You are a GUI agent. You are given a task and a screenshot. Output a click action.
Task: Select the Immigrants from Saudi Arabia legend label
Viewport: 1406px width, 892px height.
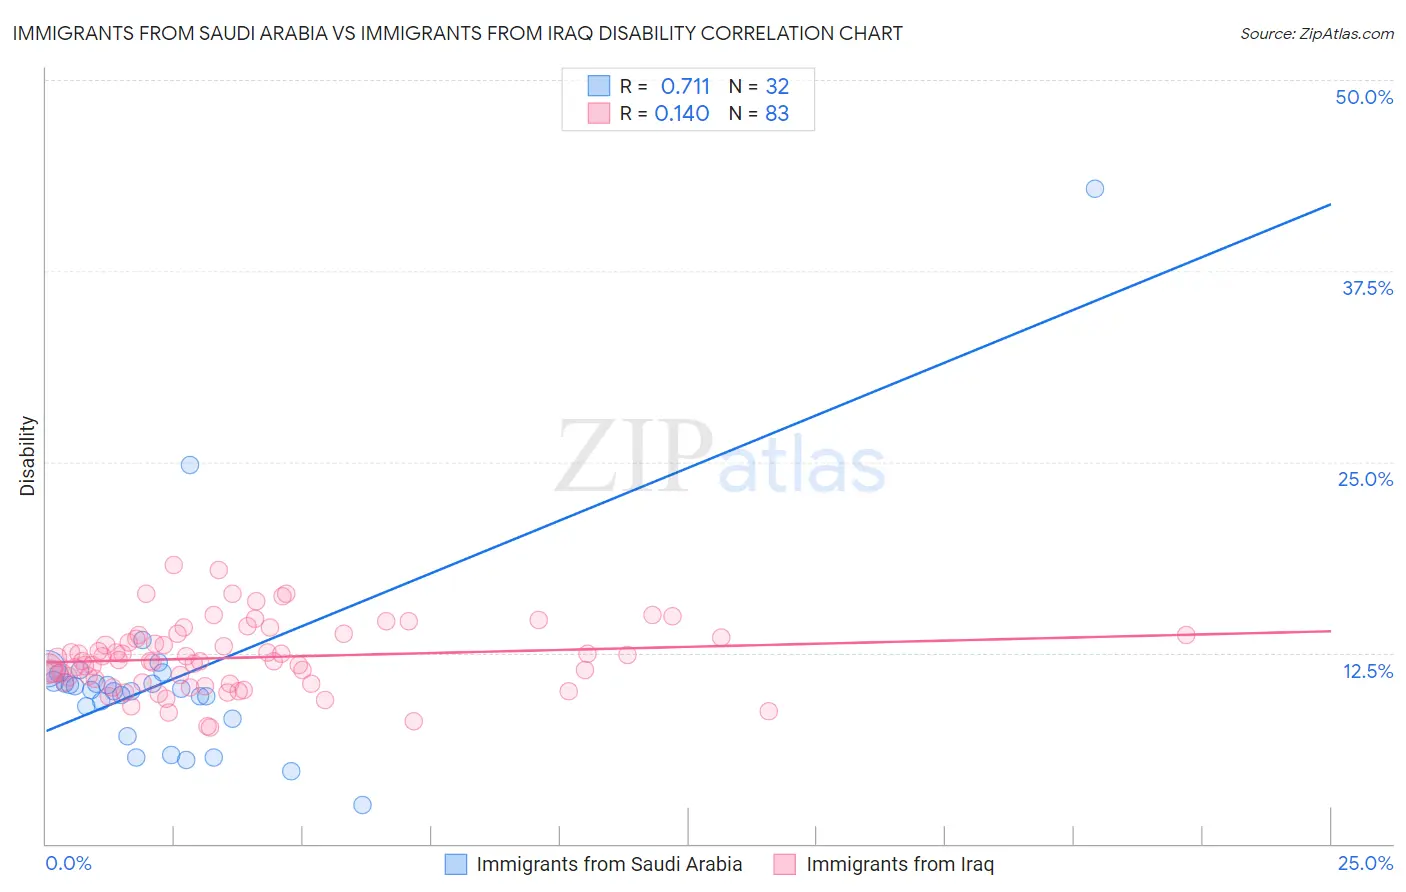tap(609, 864)
